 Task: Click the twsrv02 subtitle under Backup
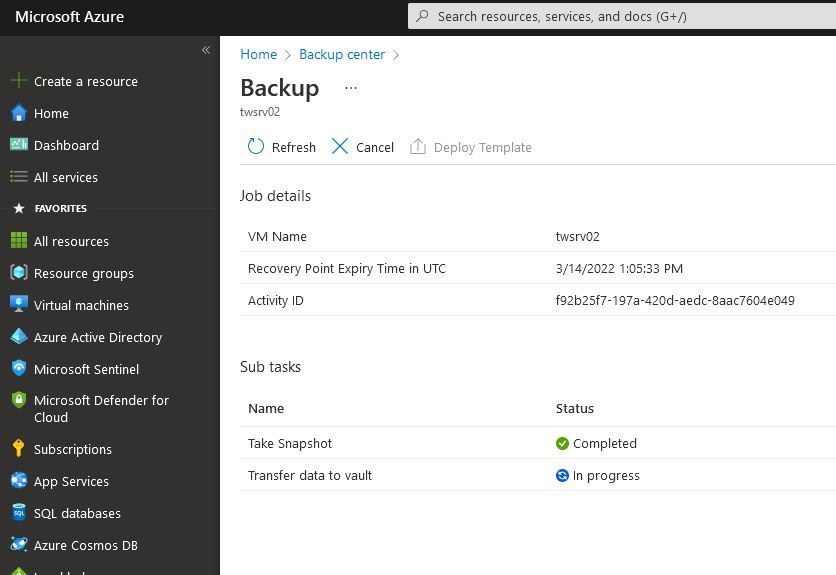(x=260, y=112)
